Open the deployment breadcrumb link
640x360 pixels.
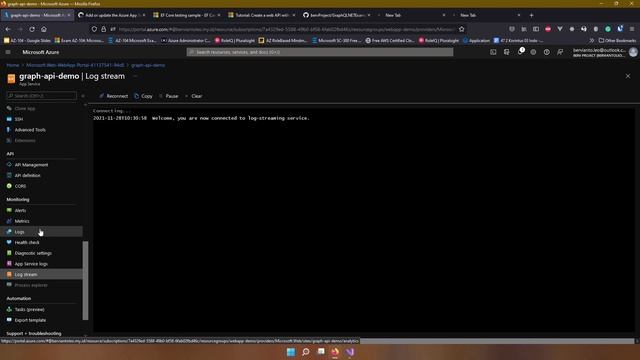coord(75,65)
